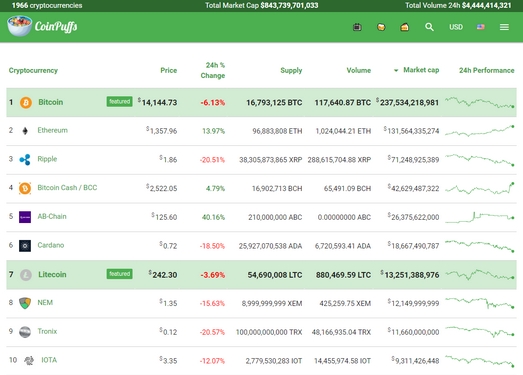The width and height of the screenshot is (523, 375).
Task: Click Ripple's -20.51% change value
Action: [212, 160]
